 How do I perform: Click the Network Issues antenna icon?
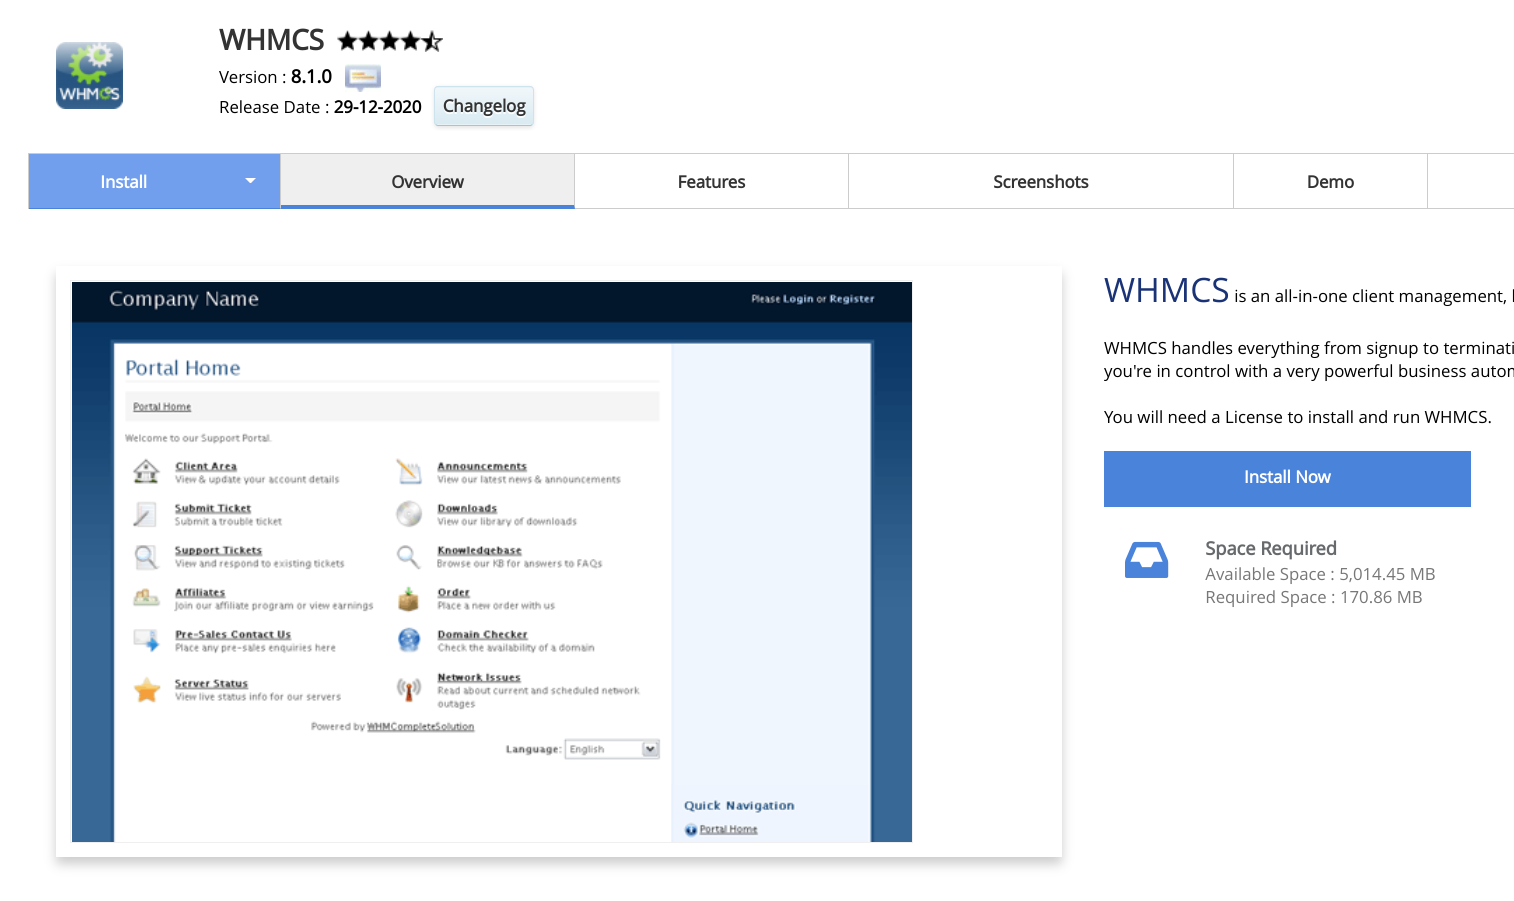tap(409, 689)
